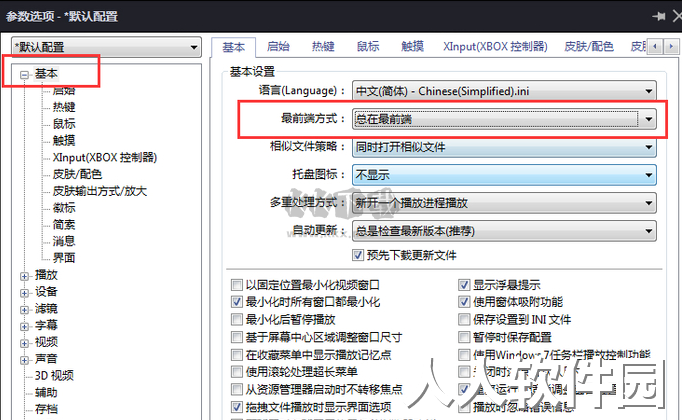Expand the 字幕 tree node
The image size is (682, 420).
pos(24,326)
